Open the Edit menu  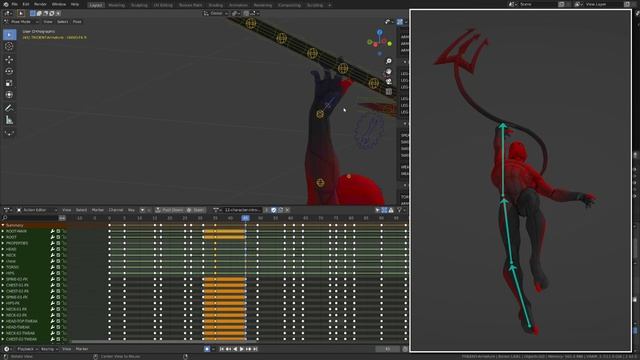coord(26,4)
